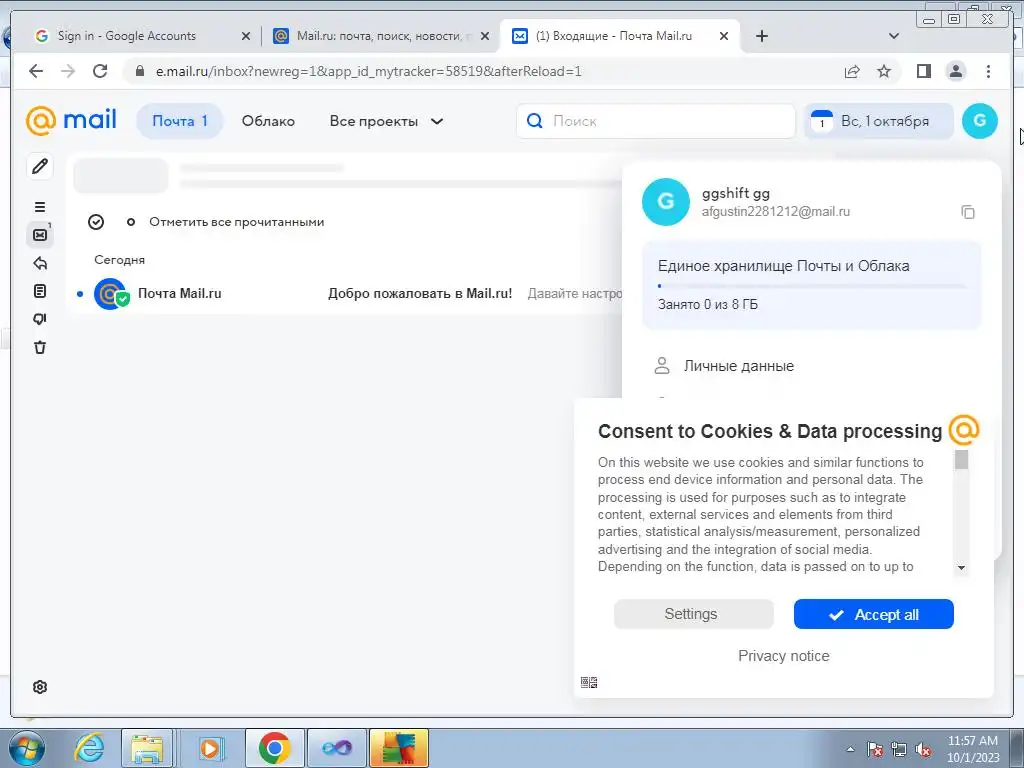Open the Windows Start button
Viewport: 1024px width, 768px height.
[27, 748]
